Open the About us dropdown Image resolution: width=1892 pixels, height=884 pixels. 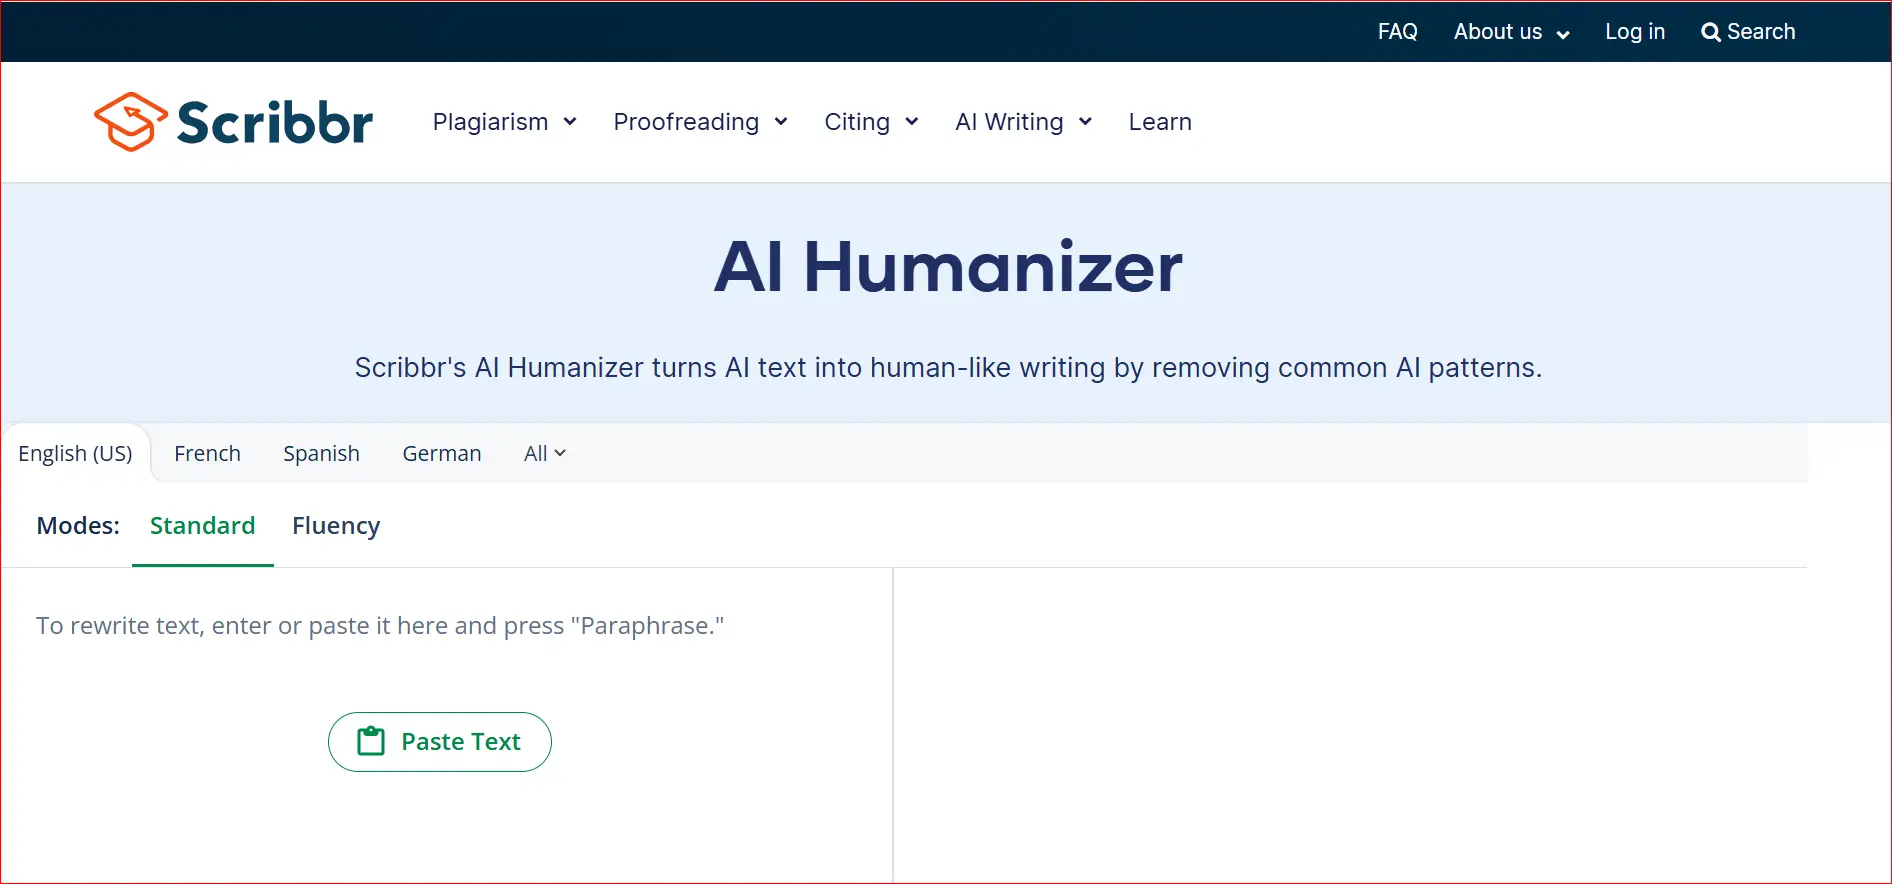1511,32
